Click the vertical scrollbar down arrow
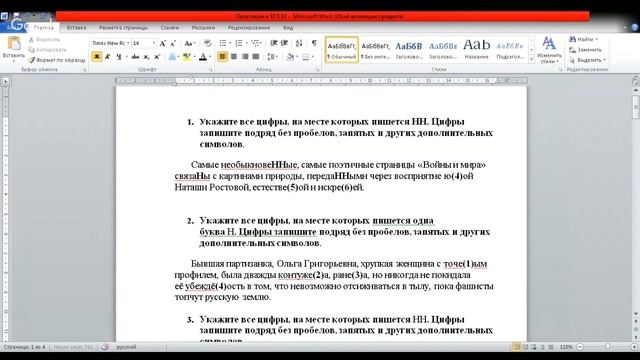Screen dimensions: 640x360 tap(636, 314)
